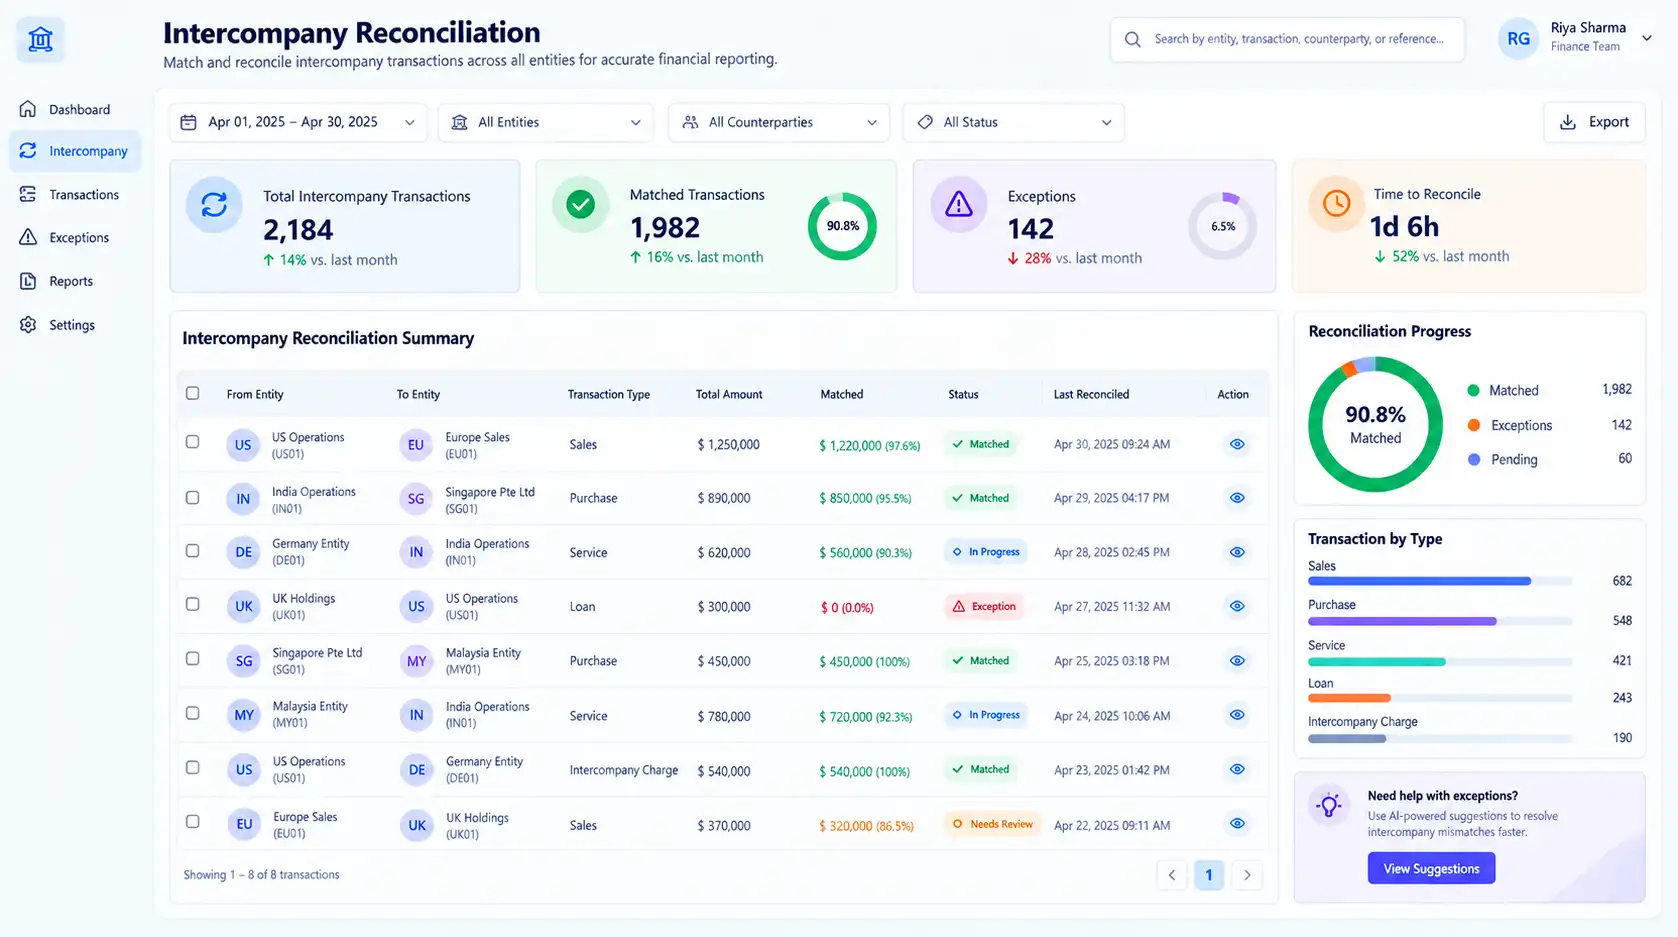Go to next page arrow
The image size is (1678, 937).
pos(1247,875)
